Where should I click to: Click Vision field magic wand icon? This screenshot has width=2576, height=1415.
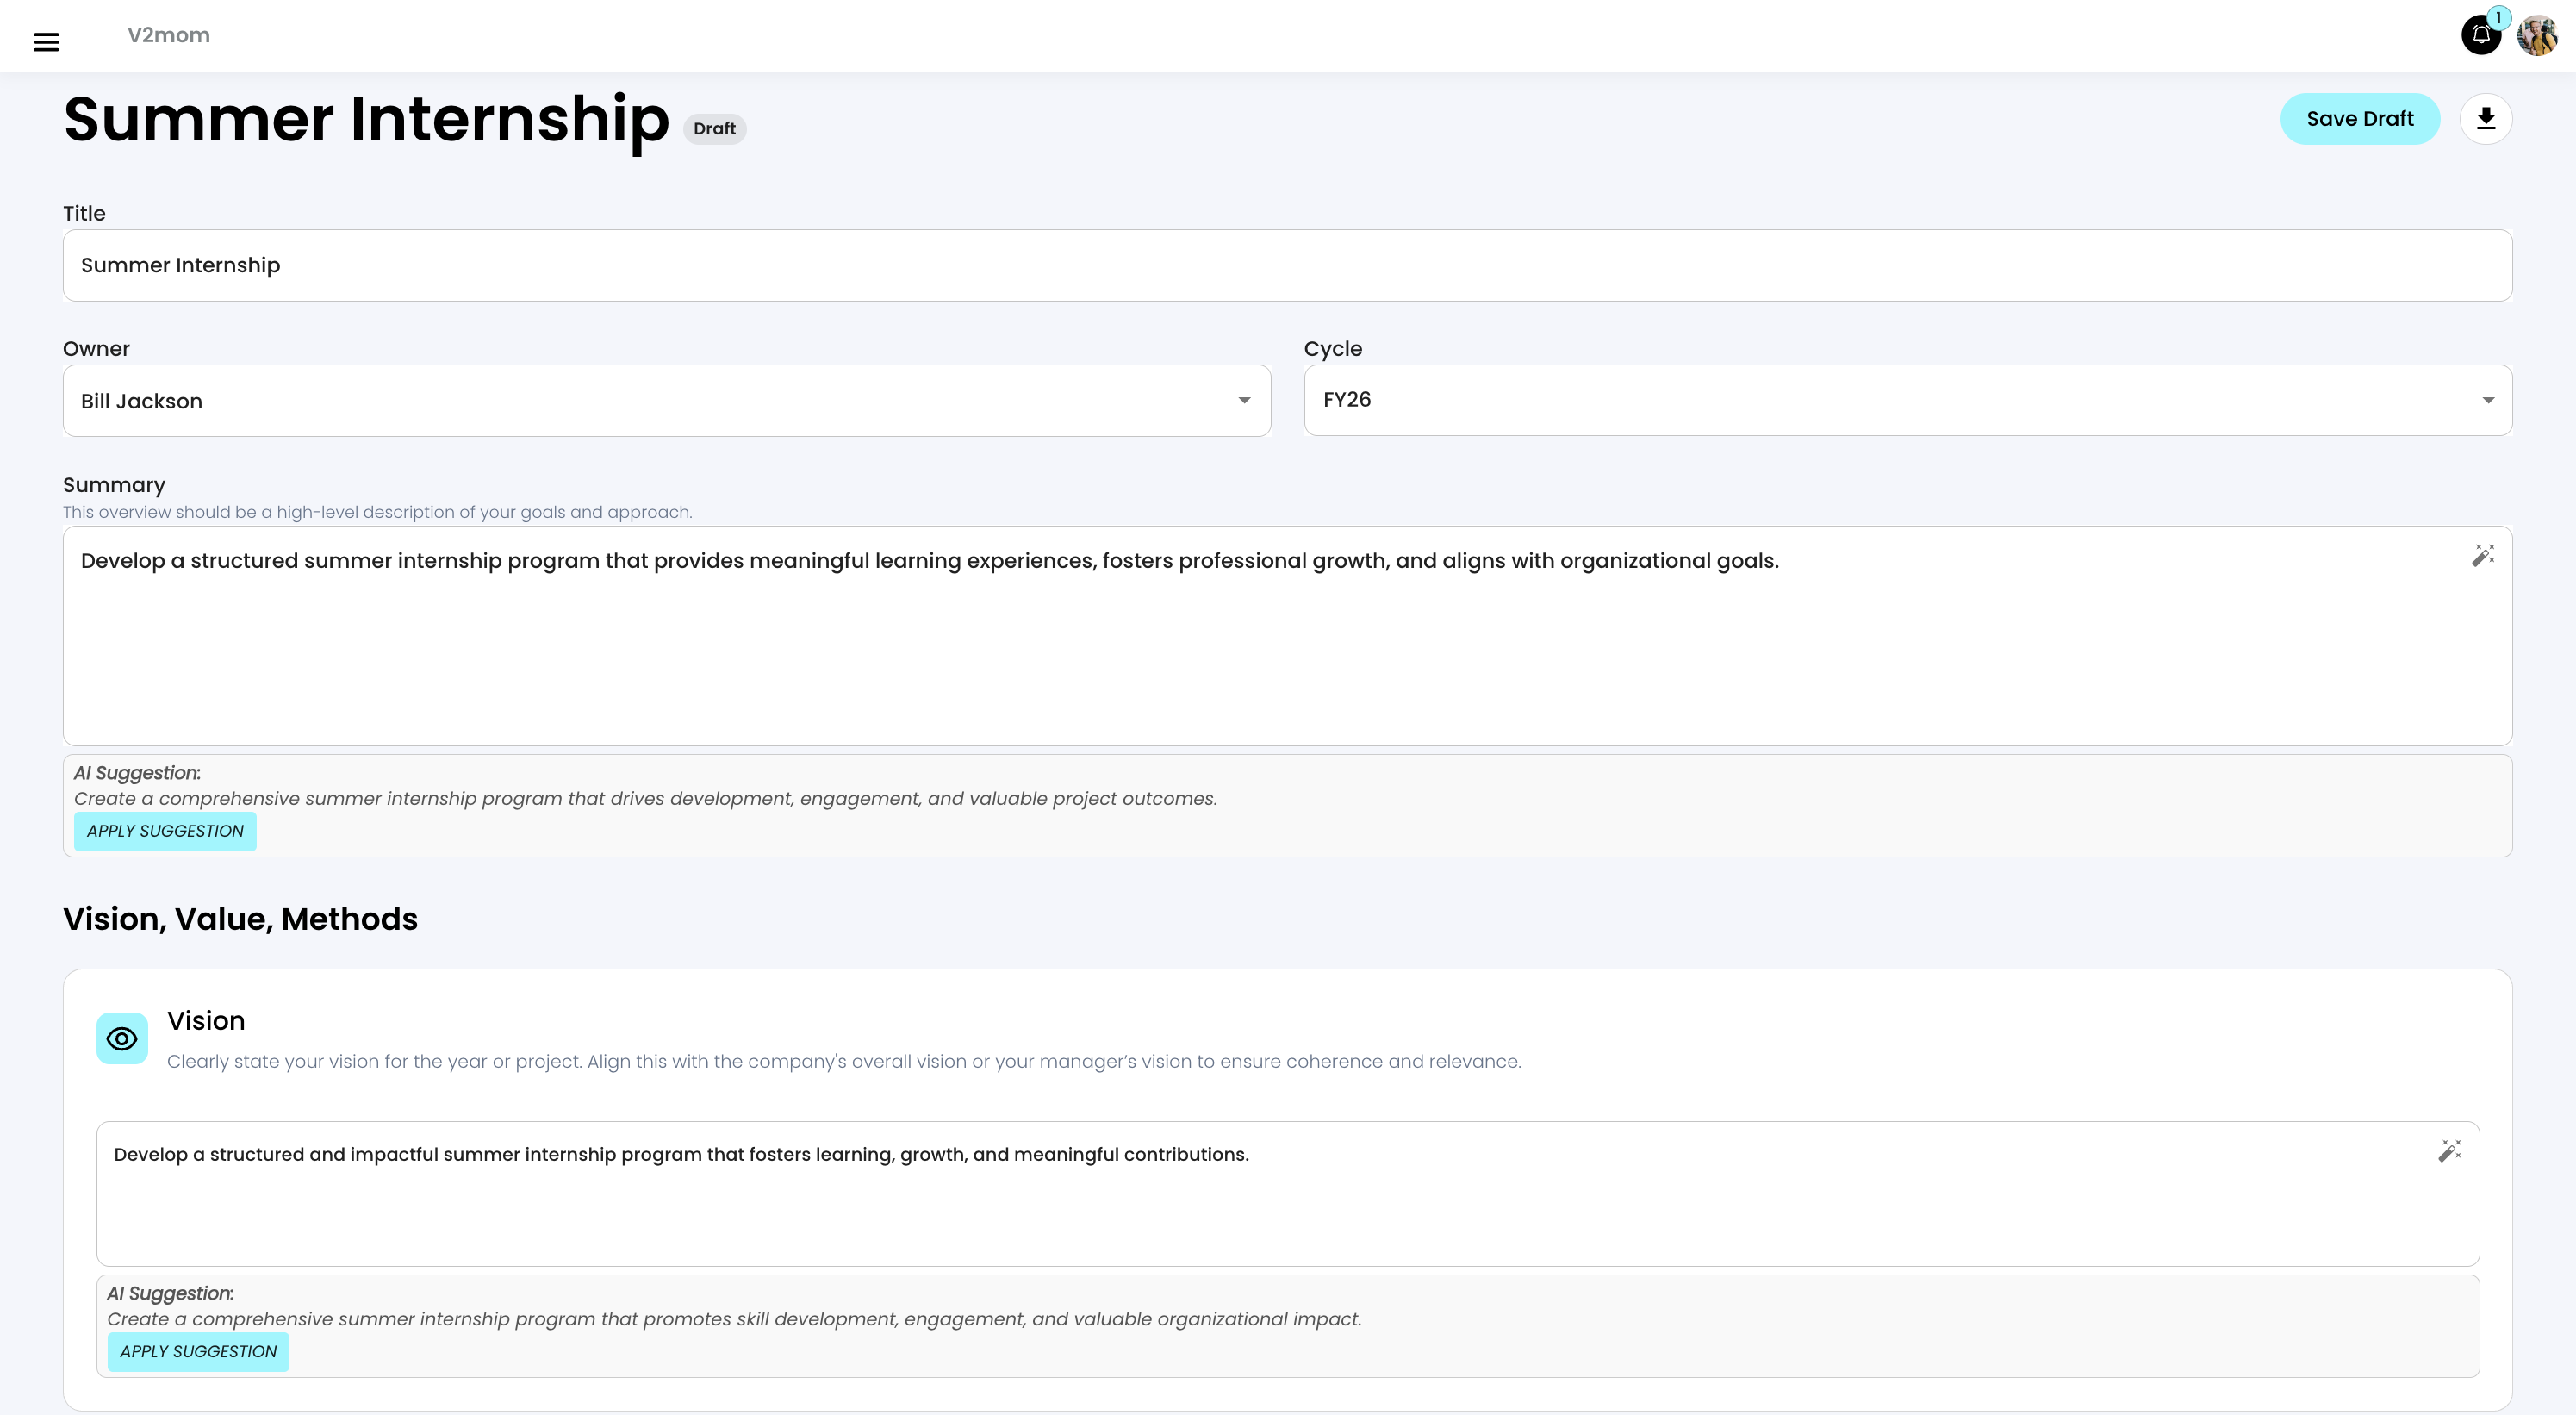point(2449,1151)
